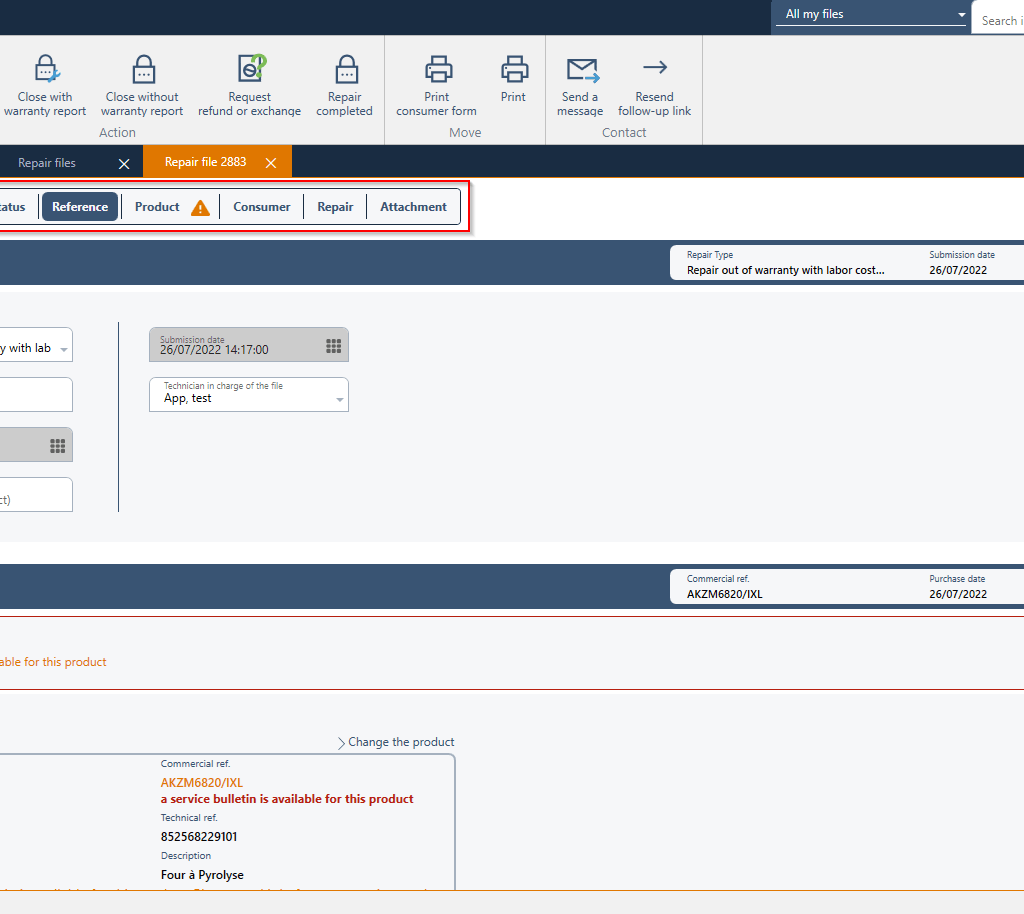Image resolution: width=1024 pixels, height=914 pixels.
Task: Click the Search input field
Action: tap(998, 20)
